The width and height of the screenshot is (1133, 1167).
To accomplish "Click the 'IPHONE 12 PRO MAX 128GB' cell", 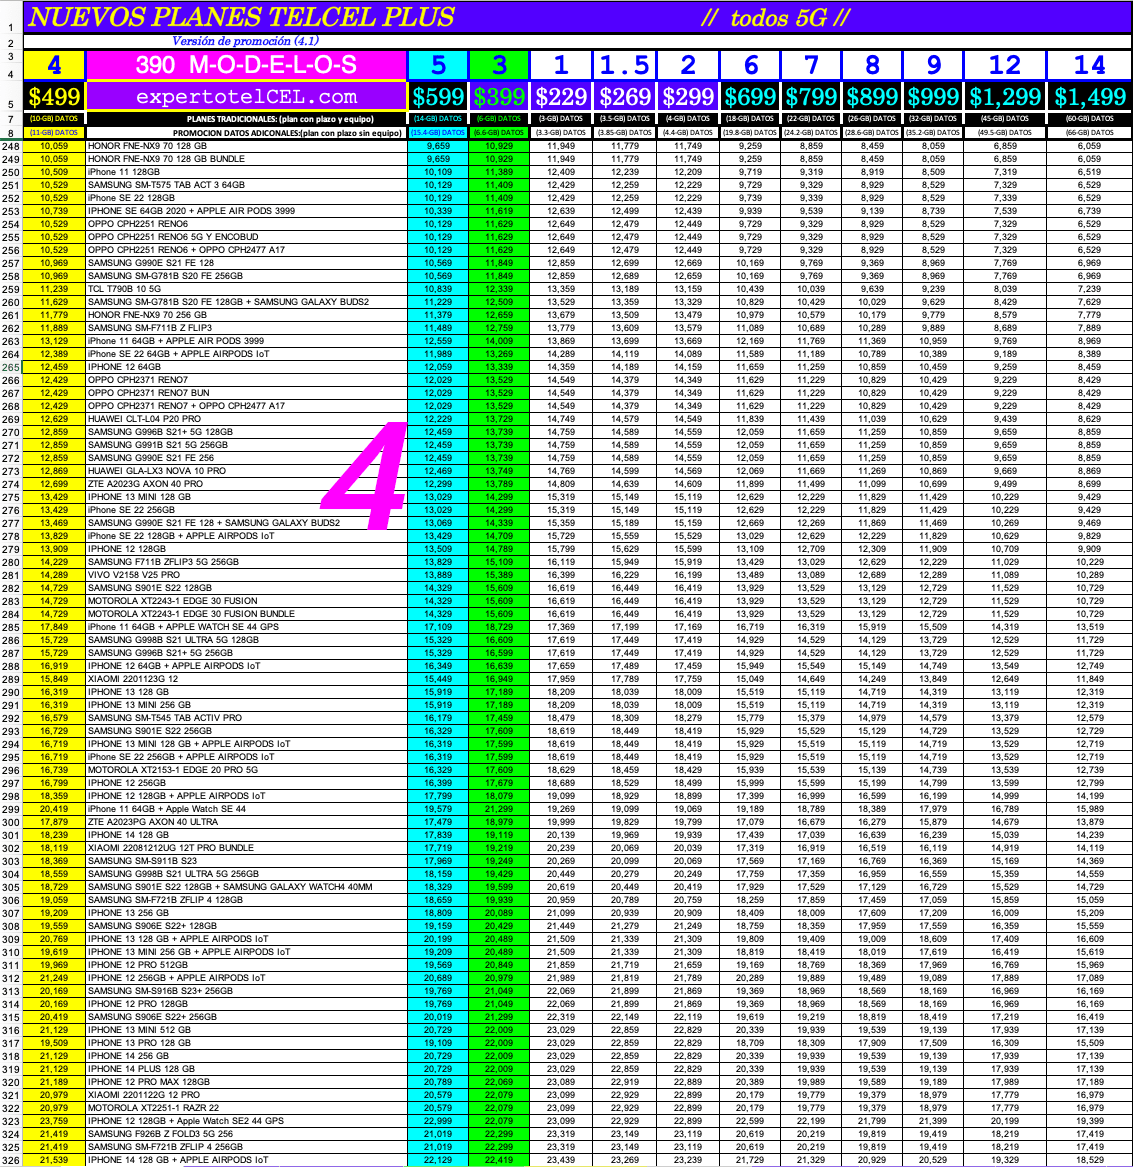I will [246, 1082].
